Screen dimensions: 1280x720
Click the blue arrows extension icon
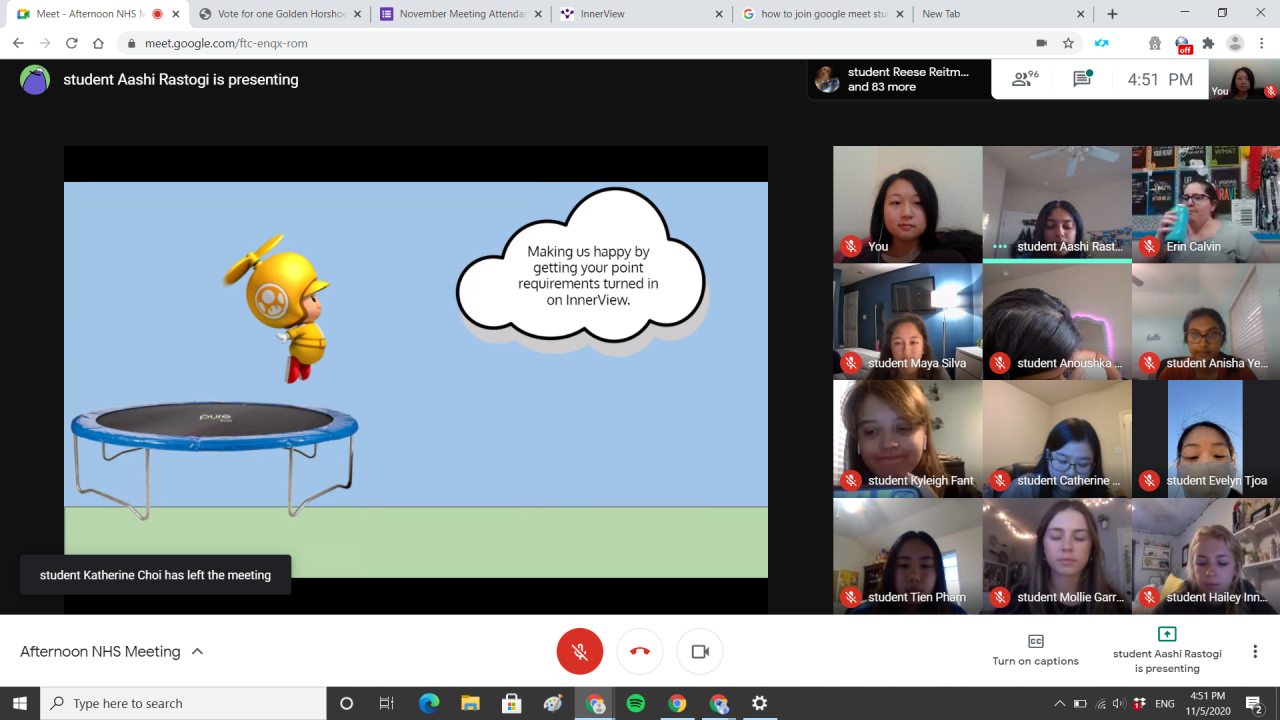click(1101, 43)
